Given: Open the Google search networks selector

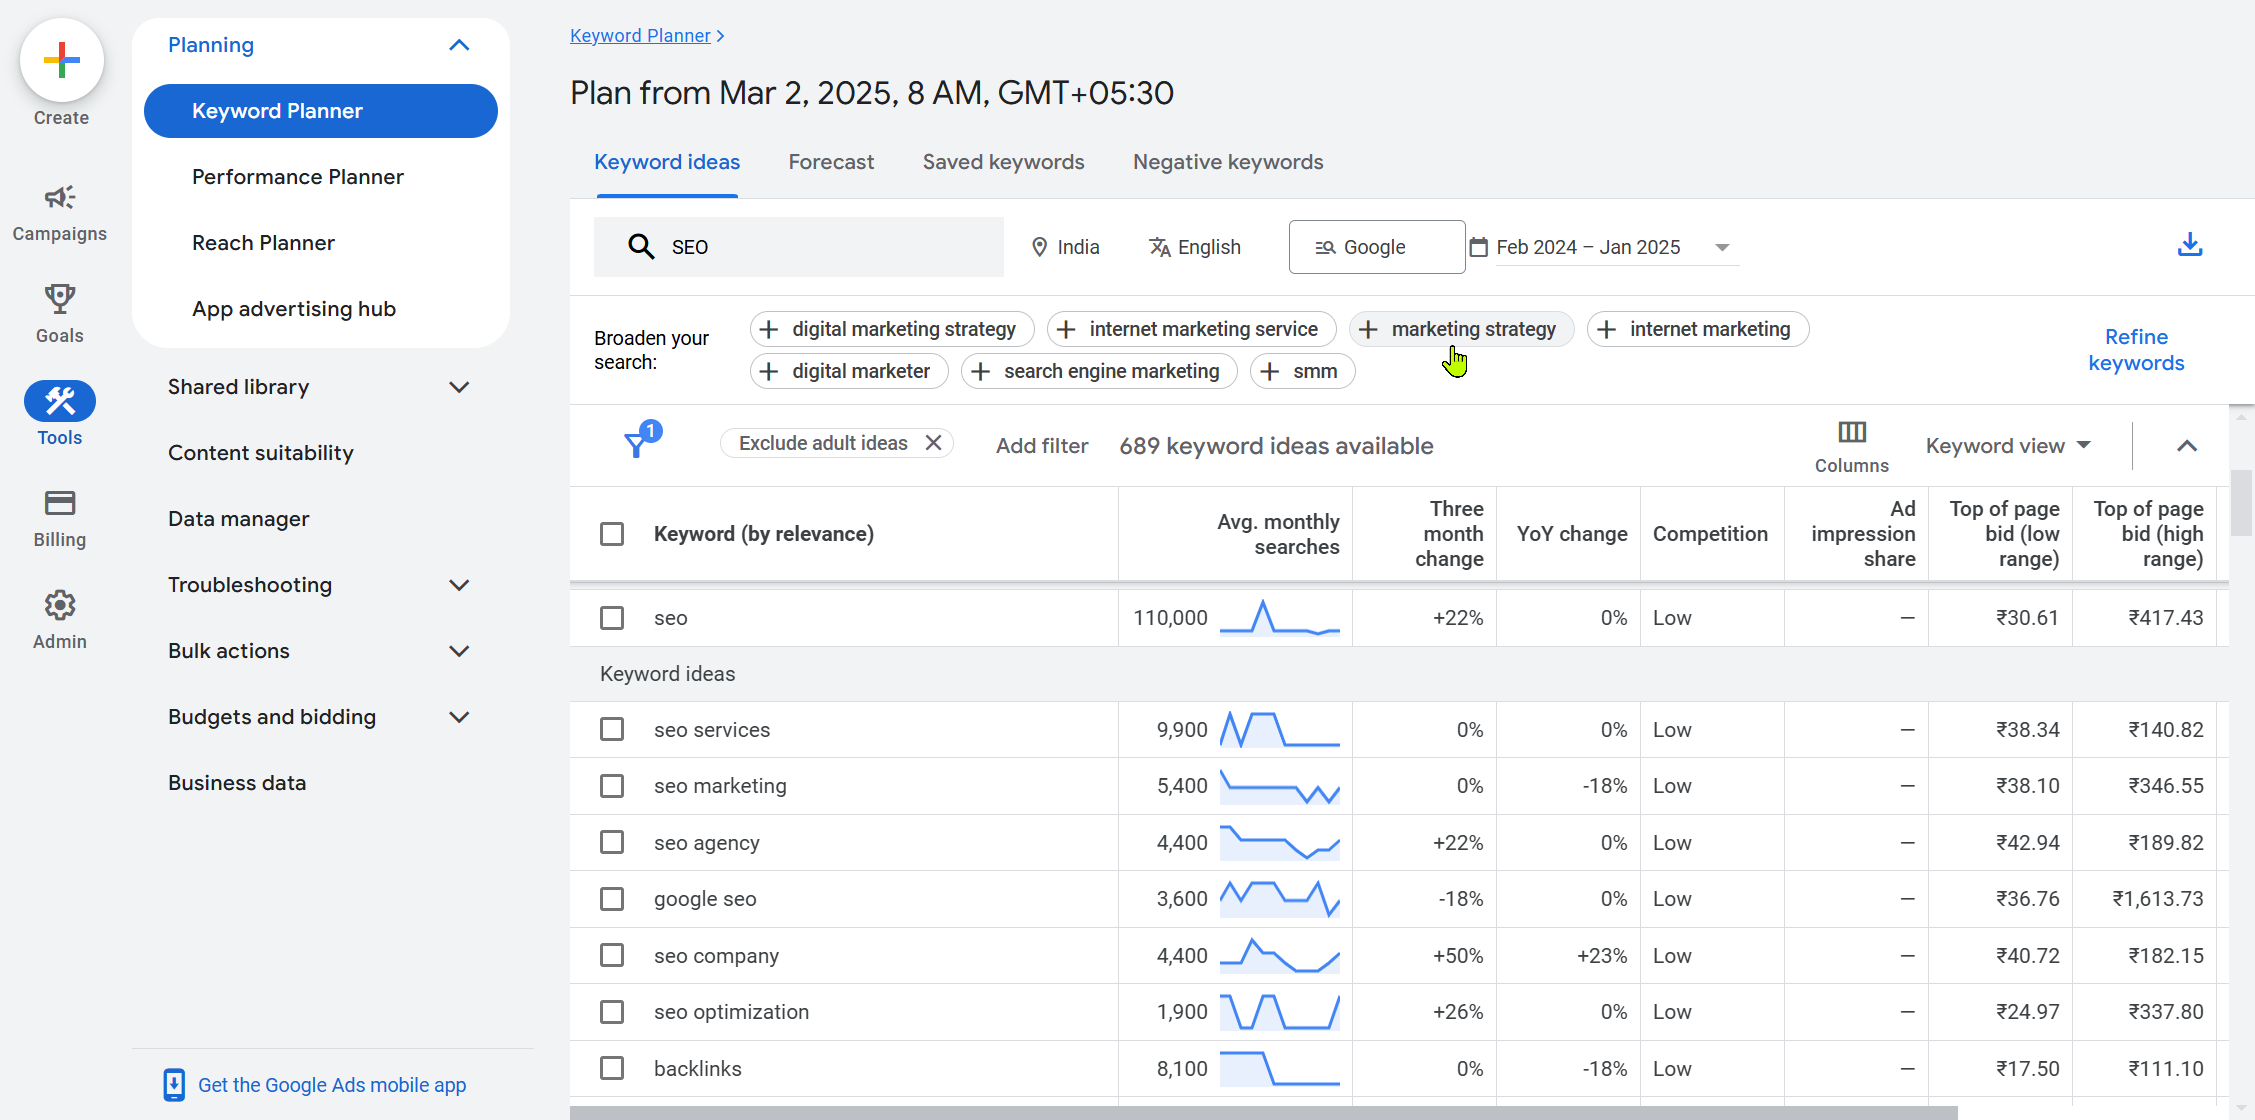Looking at the screenshot, I should 1377,247.
